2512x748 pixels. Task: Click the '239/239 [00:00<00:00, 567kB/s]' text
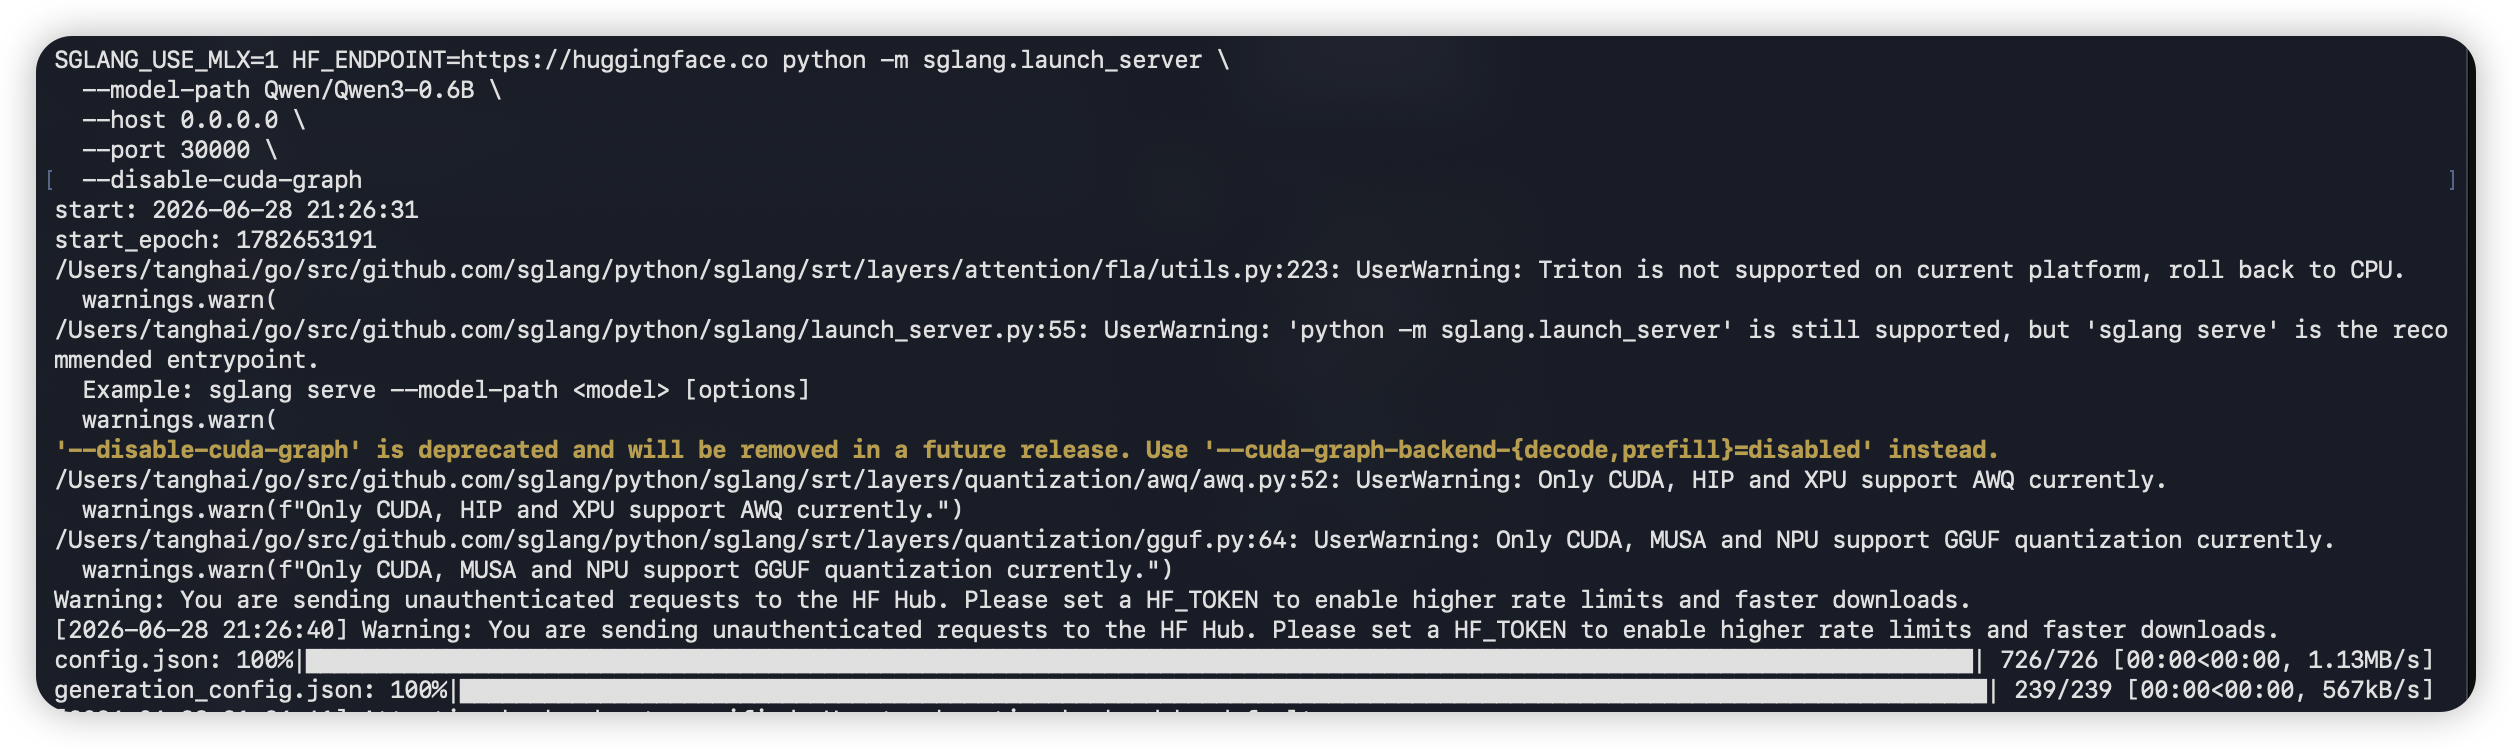(2223, 690)
